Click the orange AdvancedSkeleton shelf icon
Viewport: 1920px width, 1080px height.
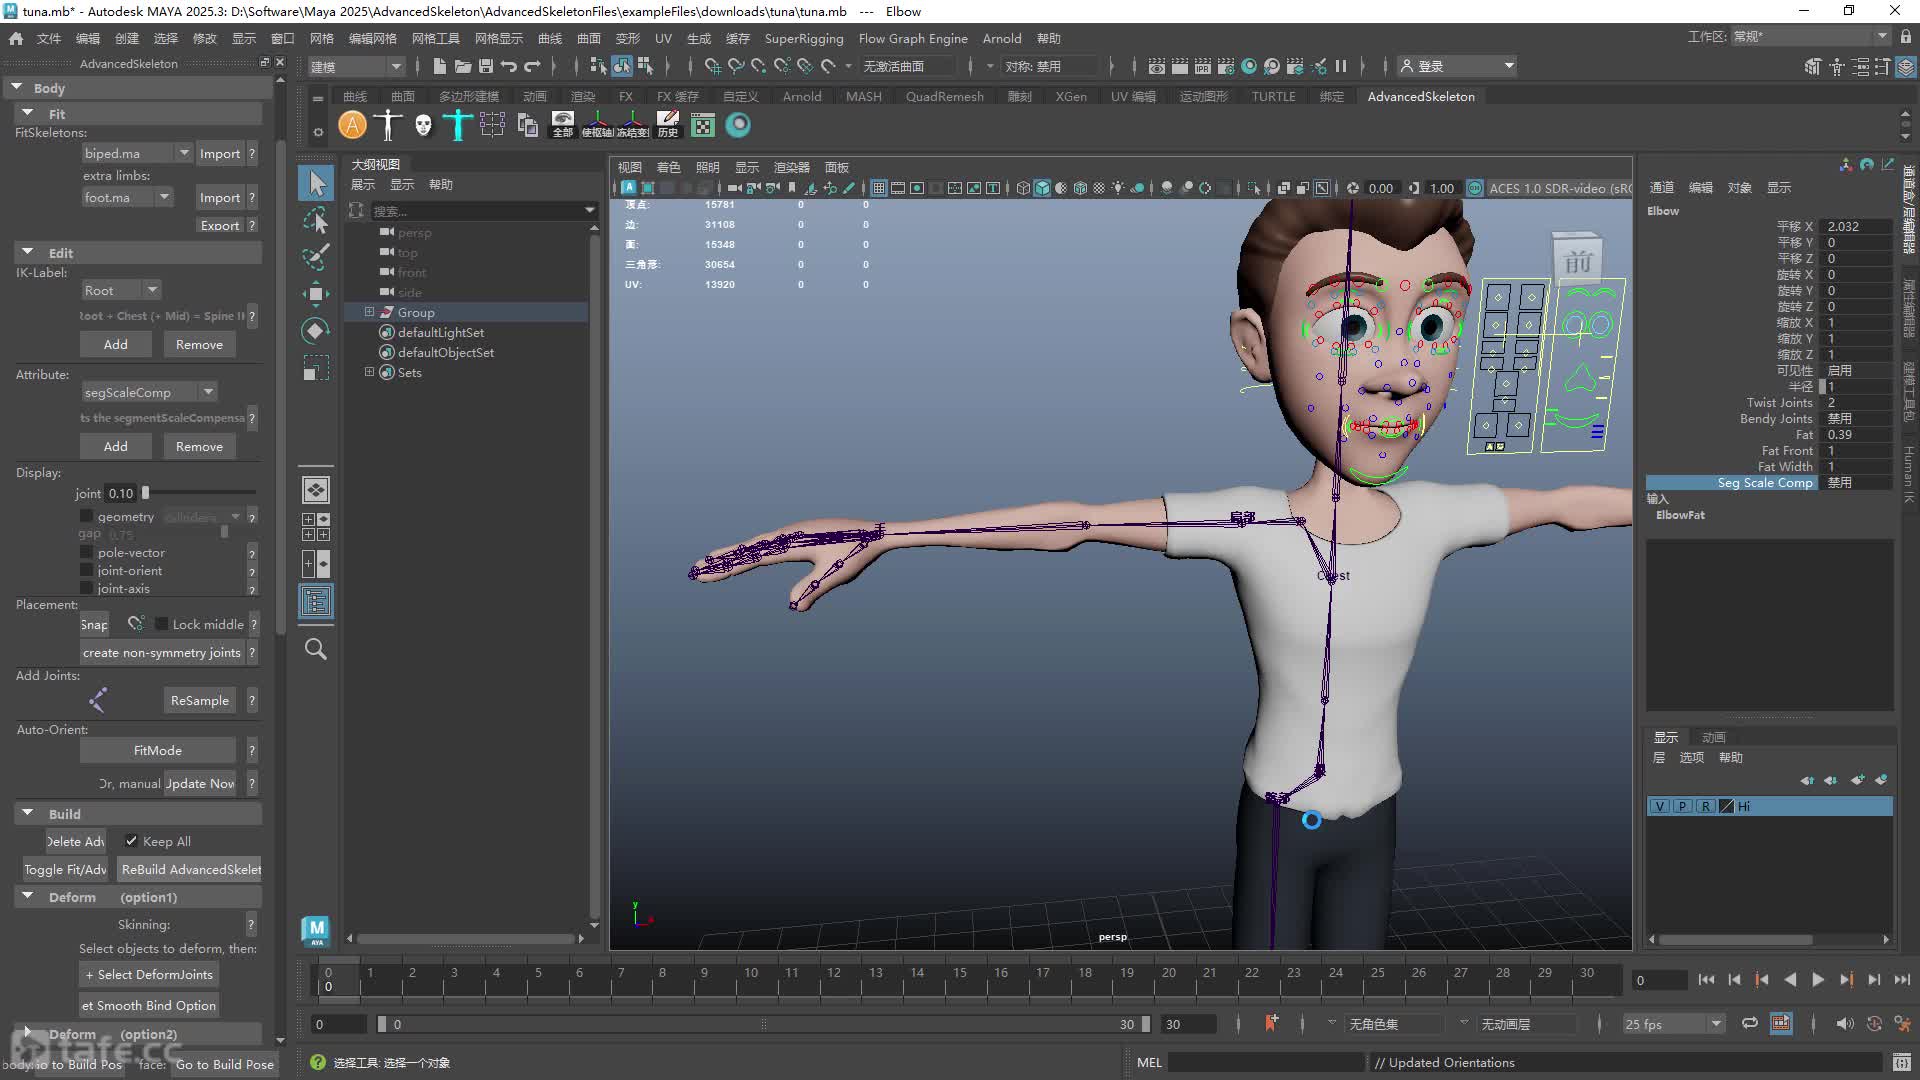pos(352,125)
